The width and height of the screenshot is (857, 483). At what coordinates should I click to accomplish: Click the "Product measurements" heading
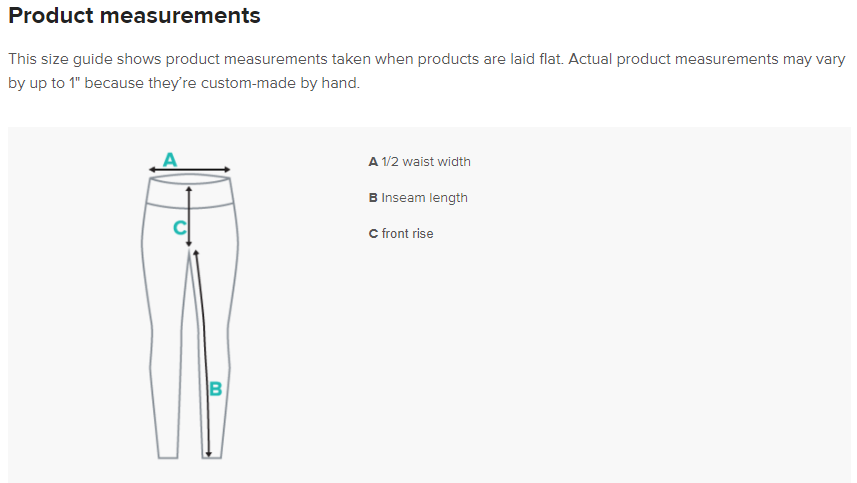(134, 16)
